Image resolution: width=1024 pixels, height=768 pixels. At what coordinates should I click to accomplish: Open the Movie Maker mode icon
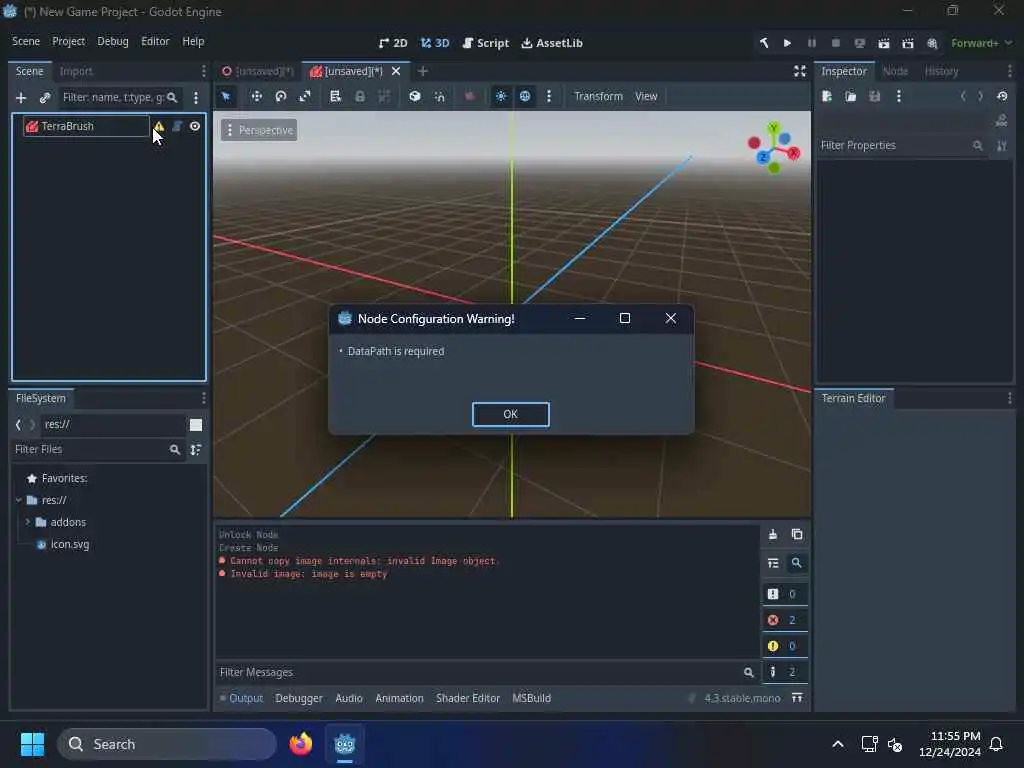[932, 43]
